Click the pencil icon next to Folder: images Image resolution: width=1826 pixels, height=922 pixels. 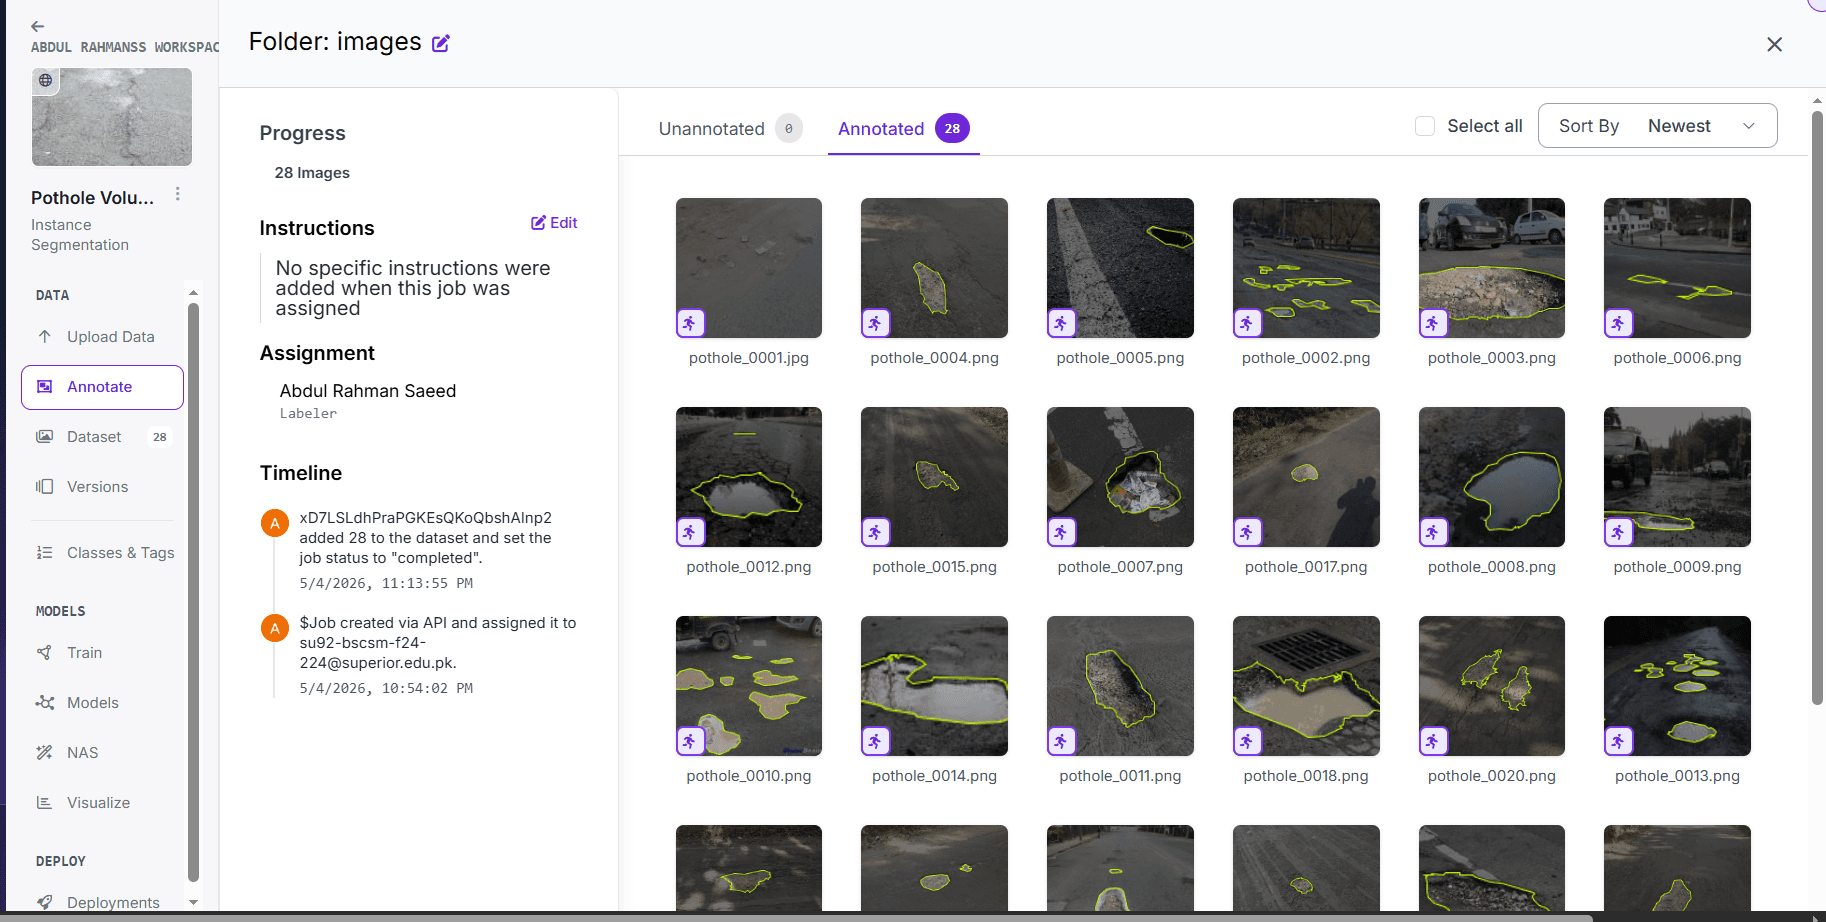pyautogui.click(x=441, y=43)
